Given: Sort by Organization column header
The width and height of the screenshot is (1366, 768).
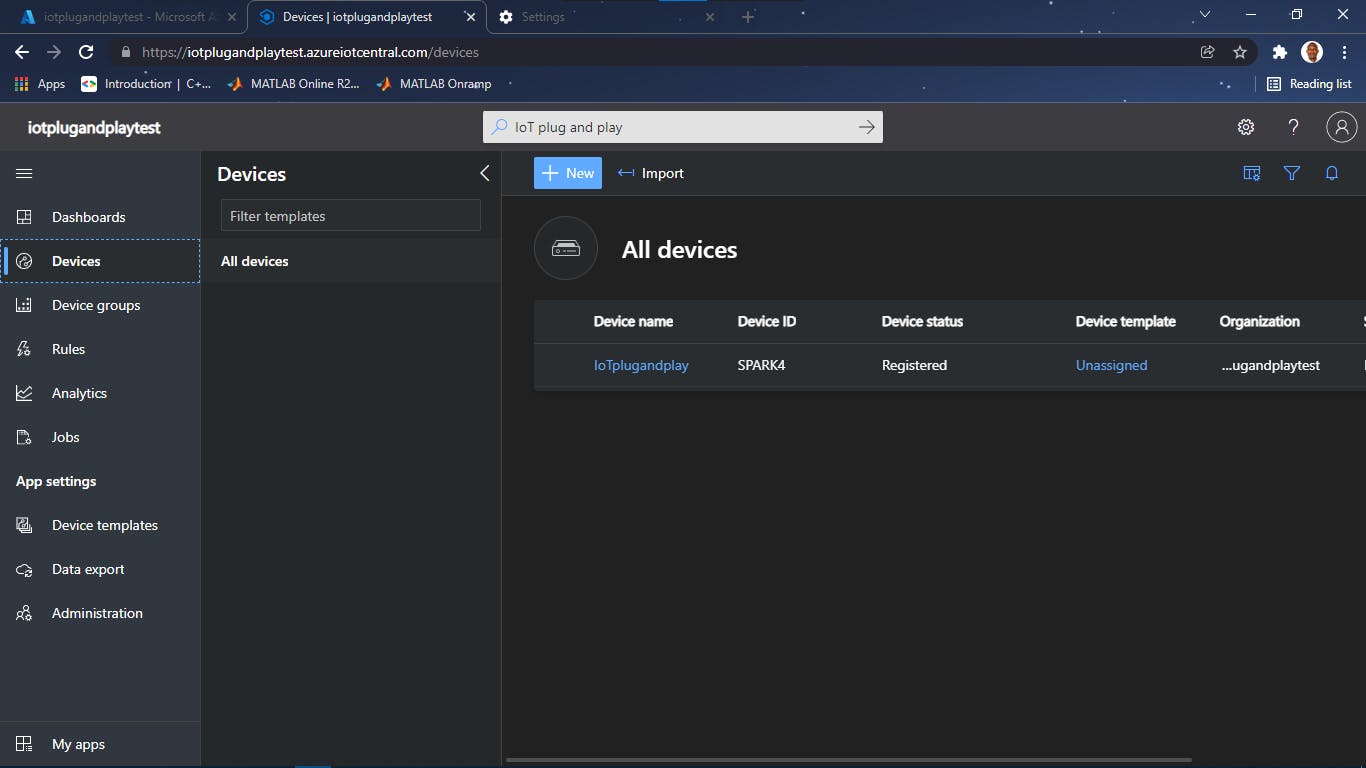Looking at the screenshot, I should coord(1259,321).
